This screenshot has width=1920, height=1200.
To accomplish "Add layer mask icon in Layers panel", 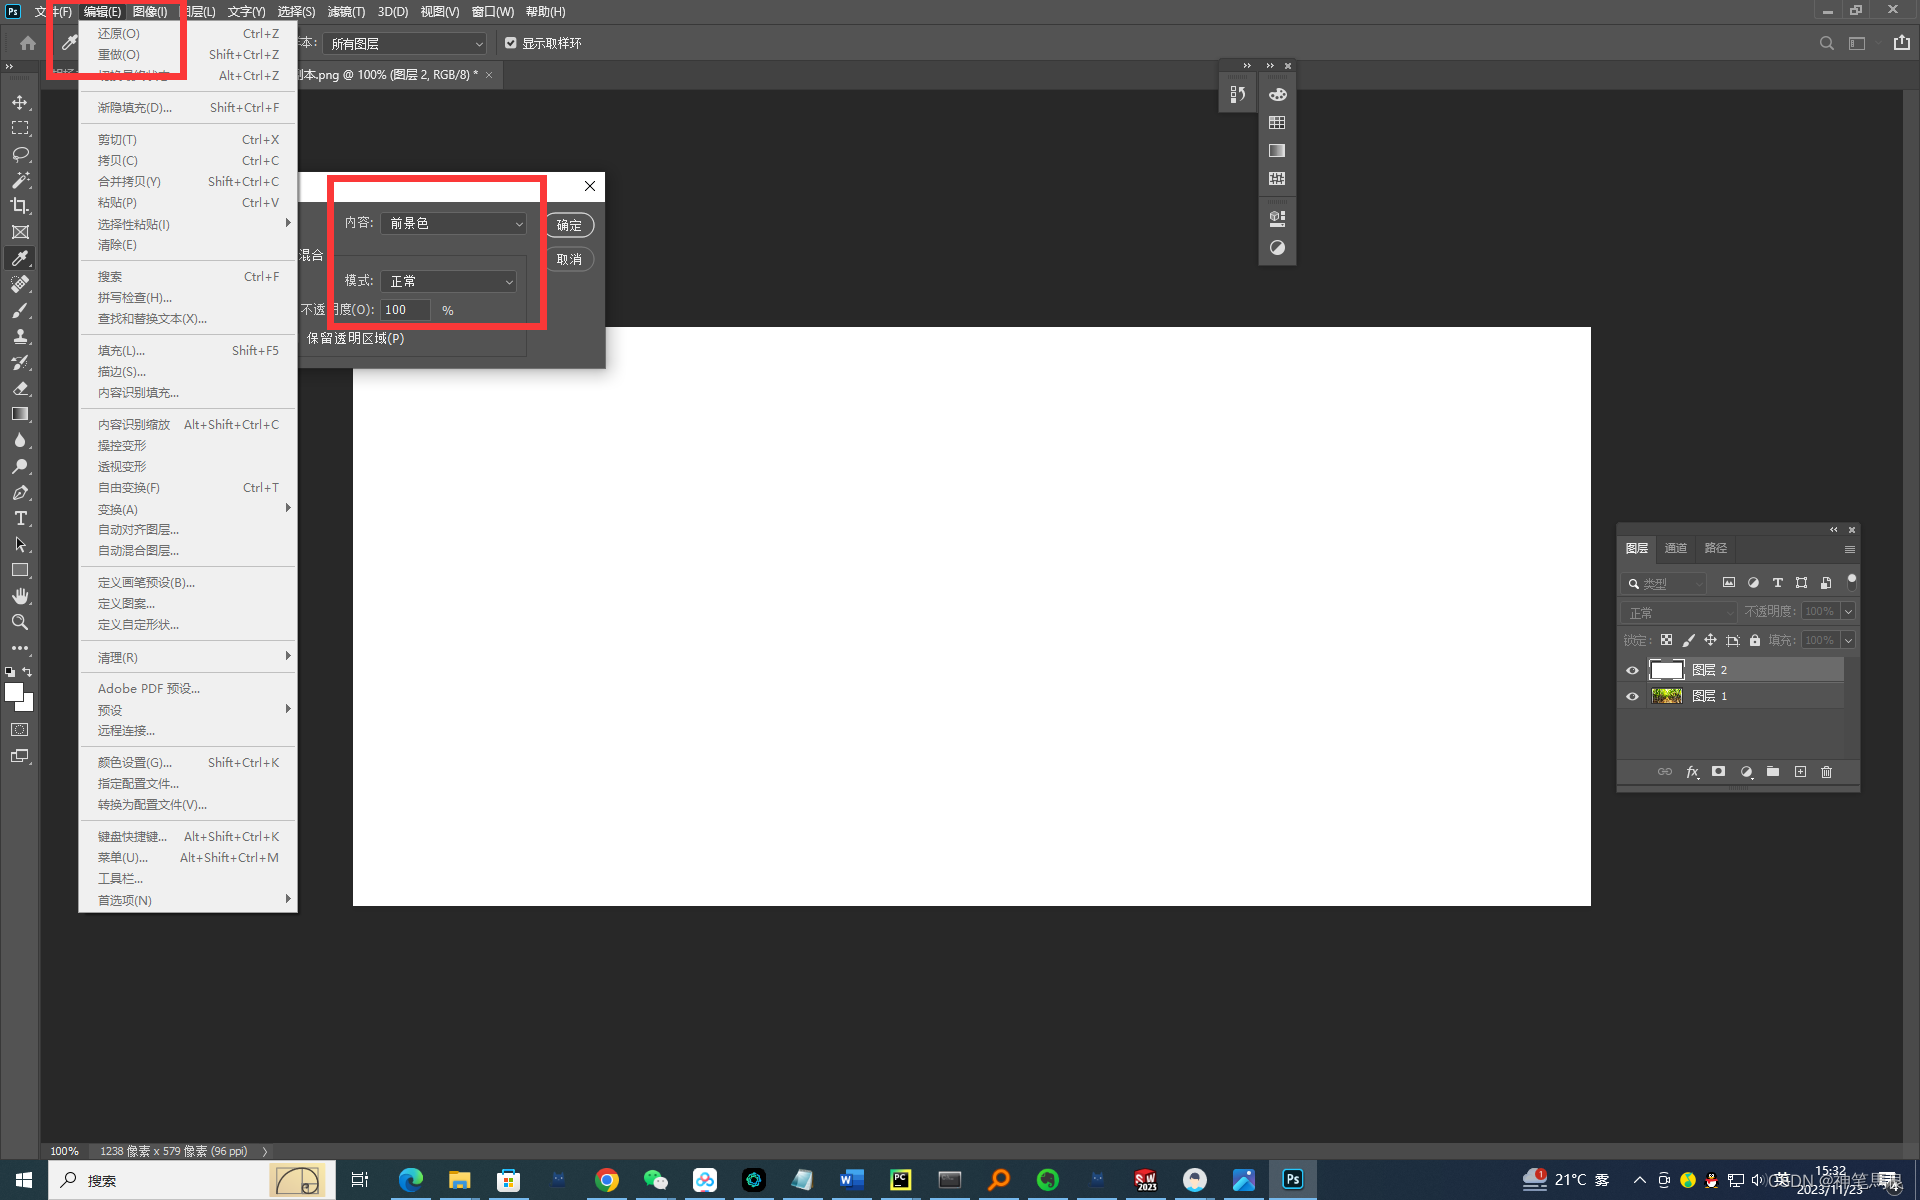I will coord(1718,772).
